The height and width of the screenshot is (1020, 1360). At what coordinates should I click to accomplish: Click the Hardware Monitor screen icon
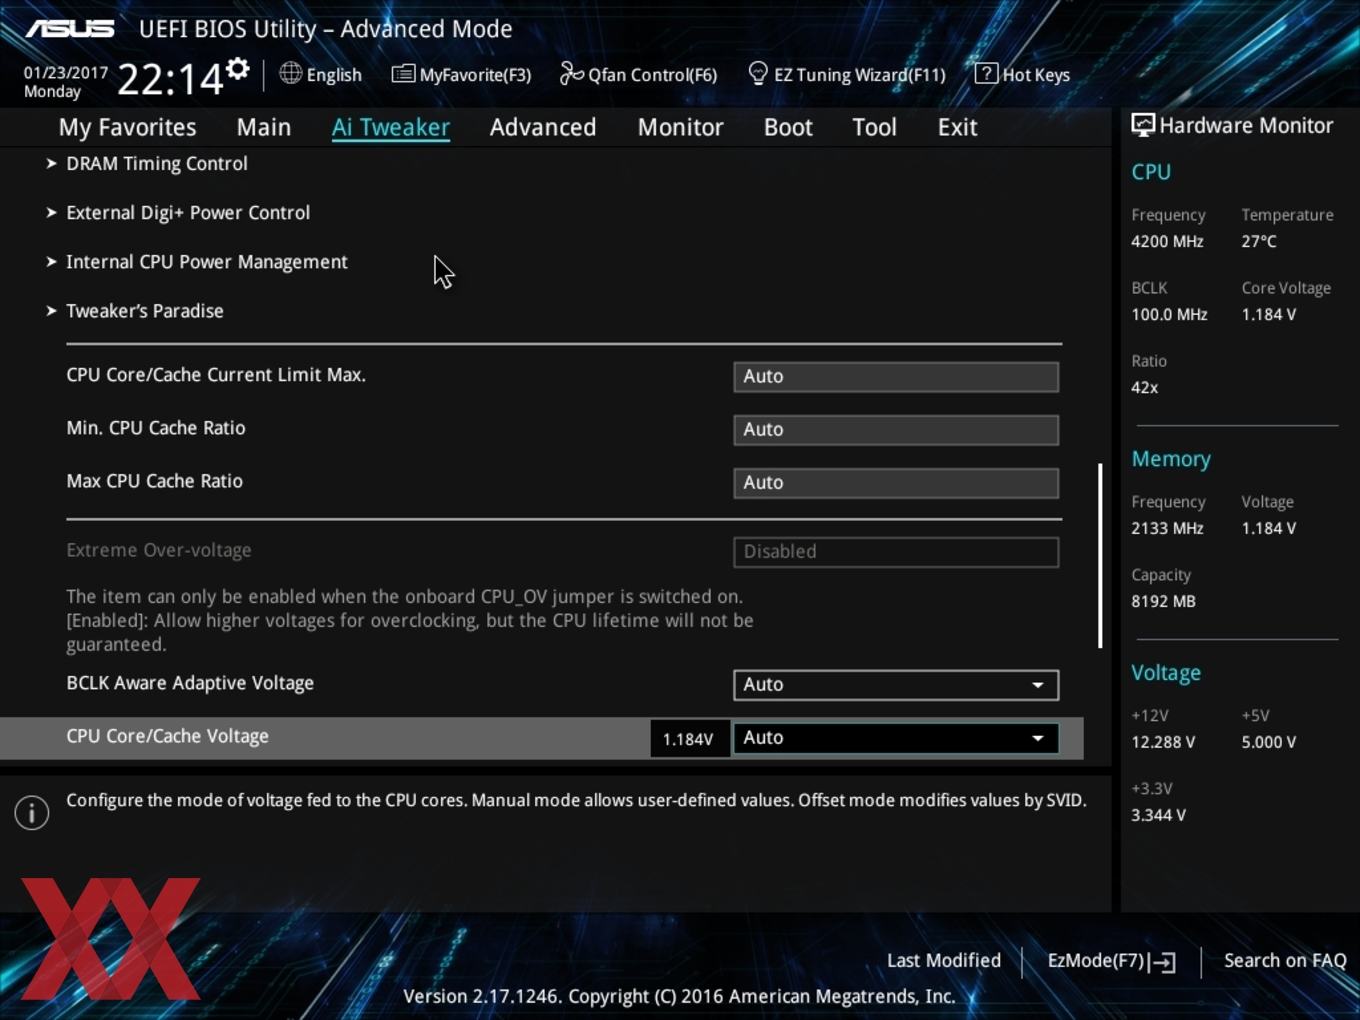(x=1143, y=125)
